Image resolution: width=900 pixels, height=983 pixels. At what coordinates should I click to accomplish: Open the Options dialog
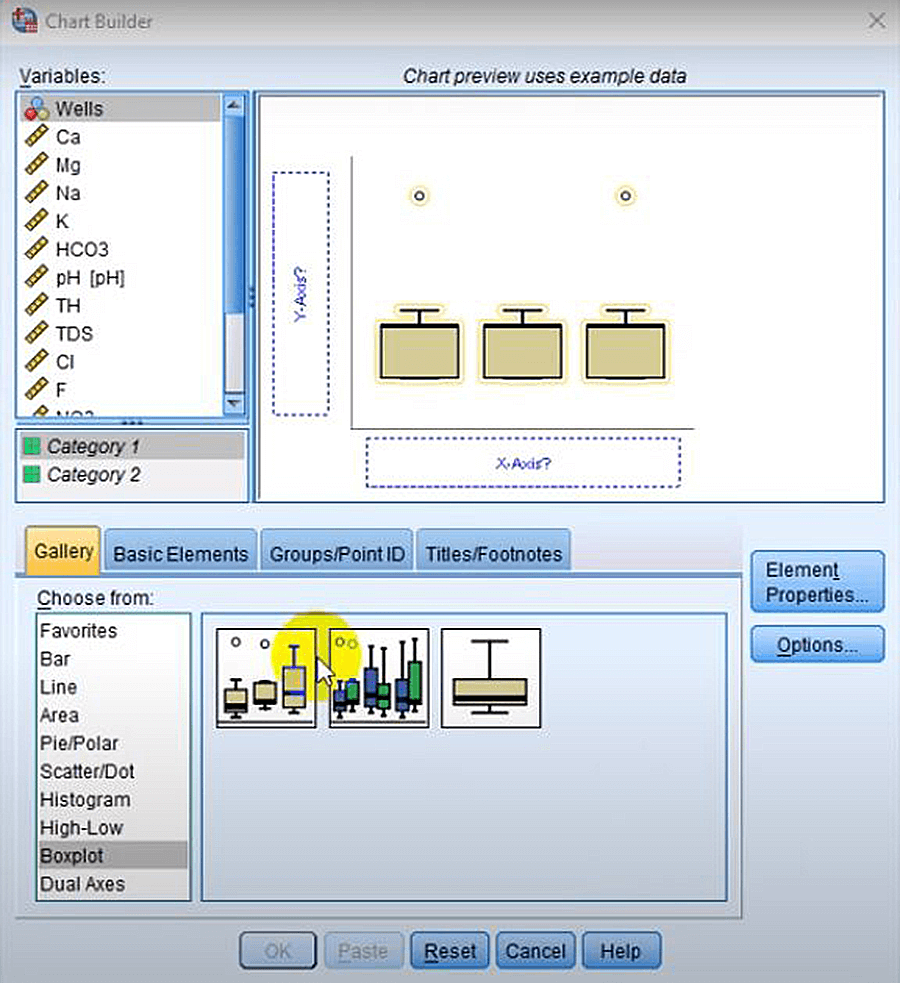point(816,645)
